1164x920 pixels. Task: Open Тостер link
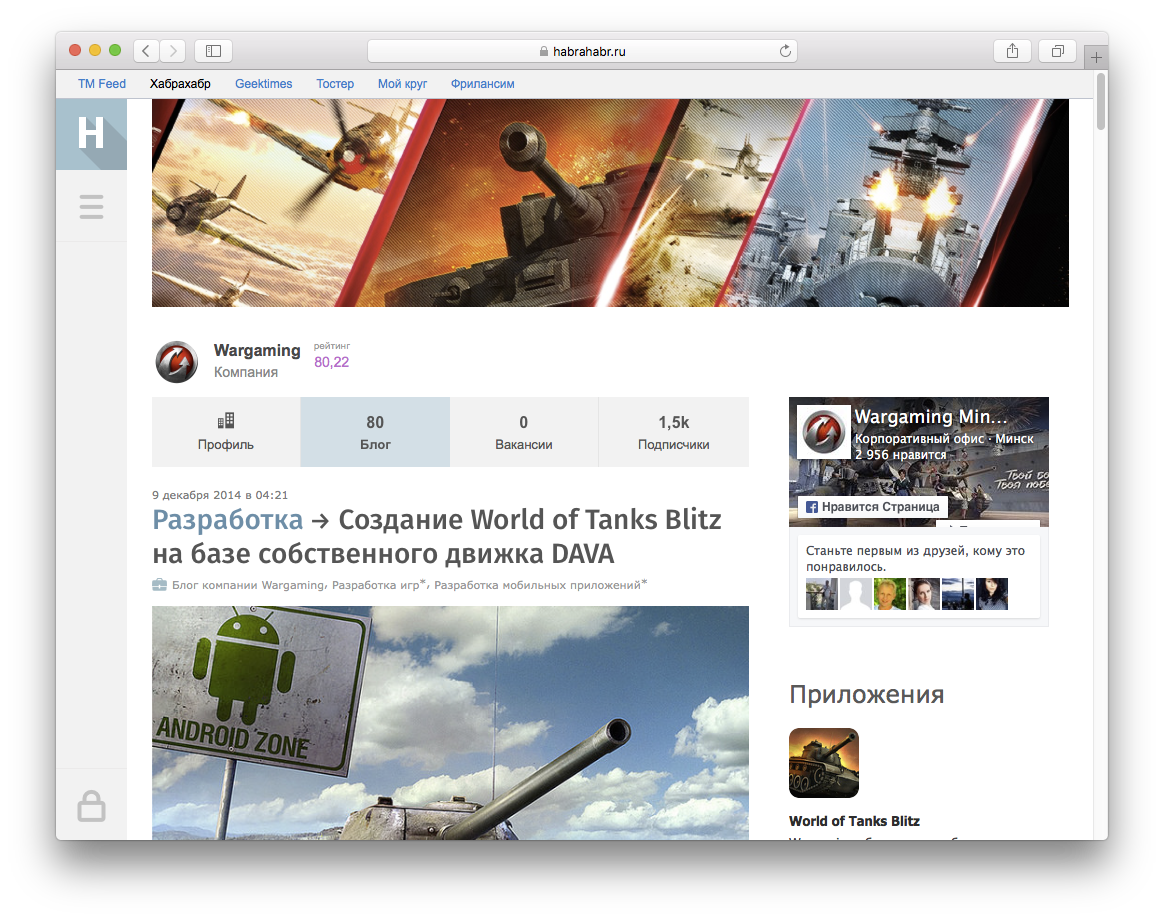click(x=335, y=84)
